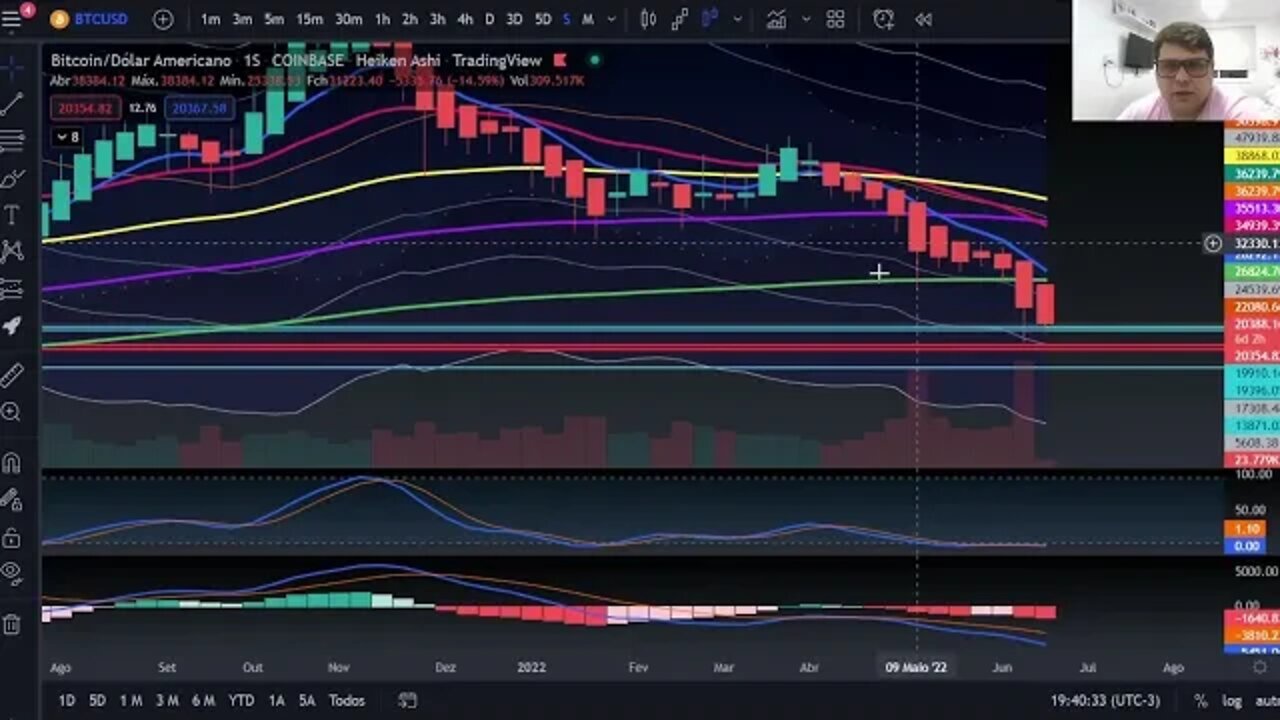
Task: Set range to 6M
Action: pos(203,700)
